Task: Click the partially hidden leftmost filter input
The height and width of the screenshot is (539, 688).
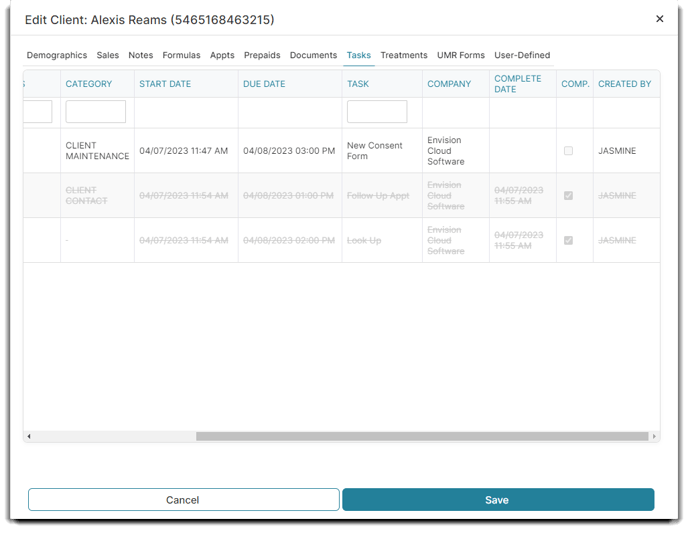Action: pyautogui.click(x=38, y=111)
